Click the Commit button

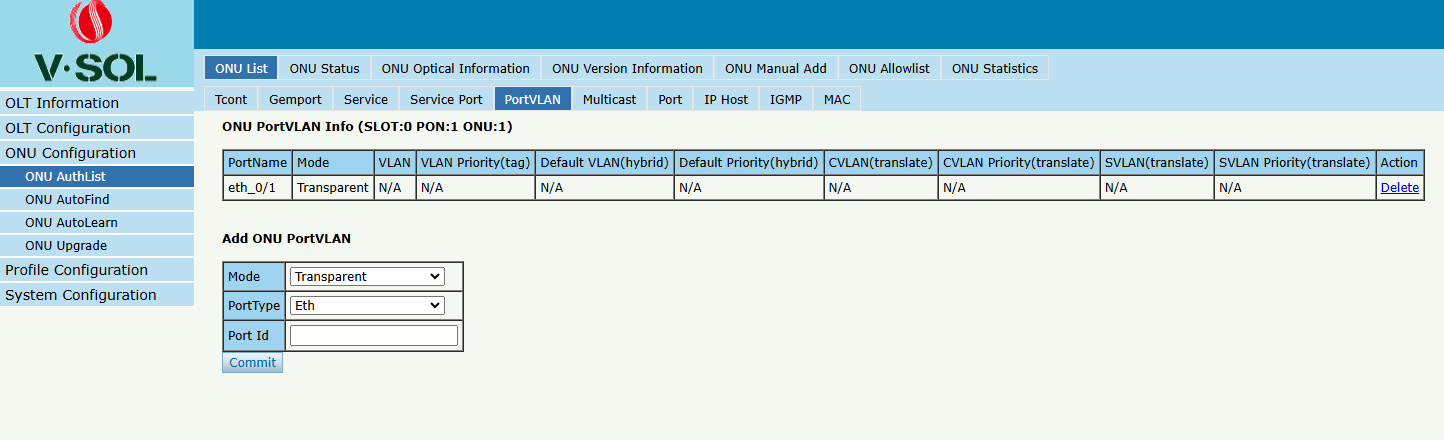click(252, 363)
